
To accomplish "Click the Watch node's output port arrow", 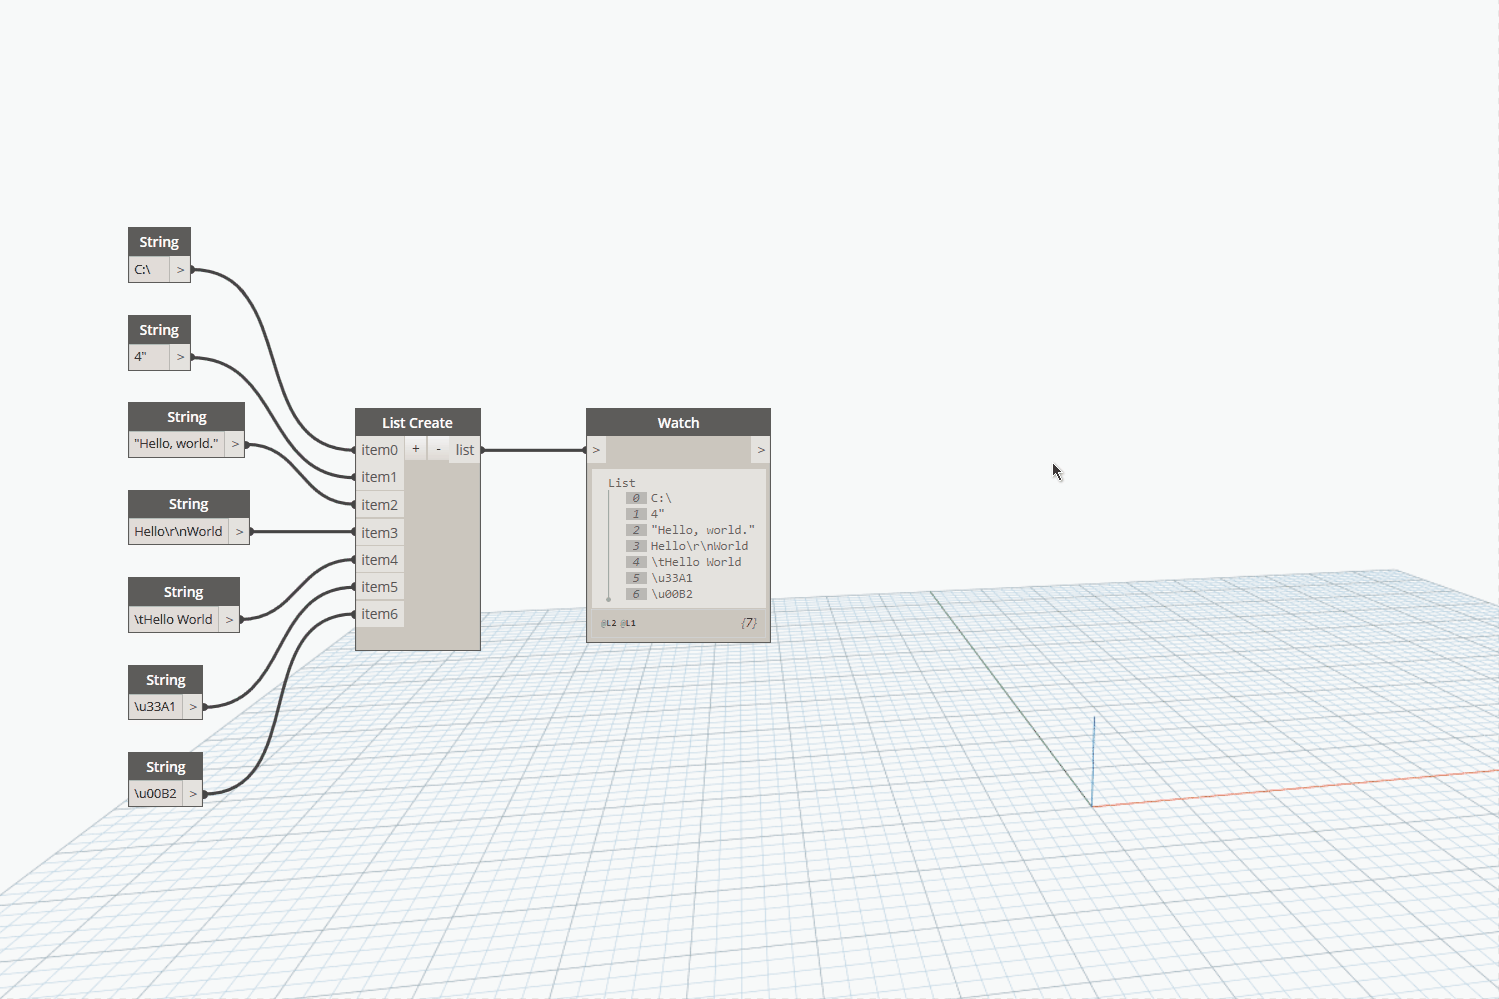I will tap(760, 450).
